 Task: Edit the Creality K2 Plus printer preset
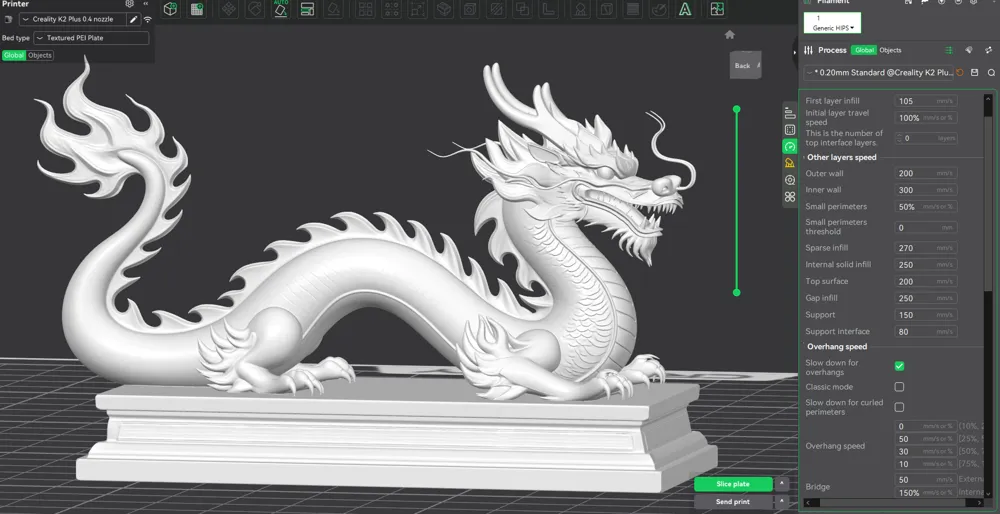(x=133, y=19)
